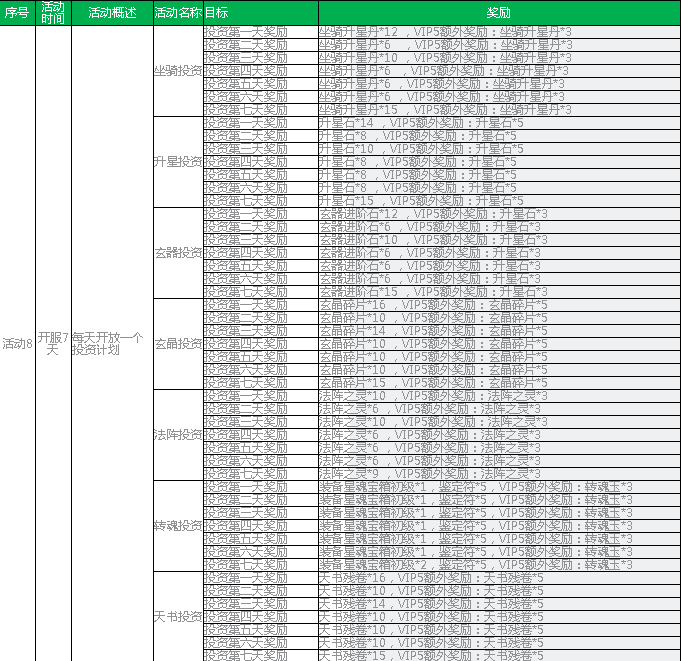Select the reward cell 玄晶碎片*15

coord(499,383)
